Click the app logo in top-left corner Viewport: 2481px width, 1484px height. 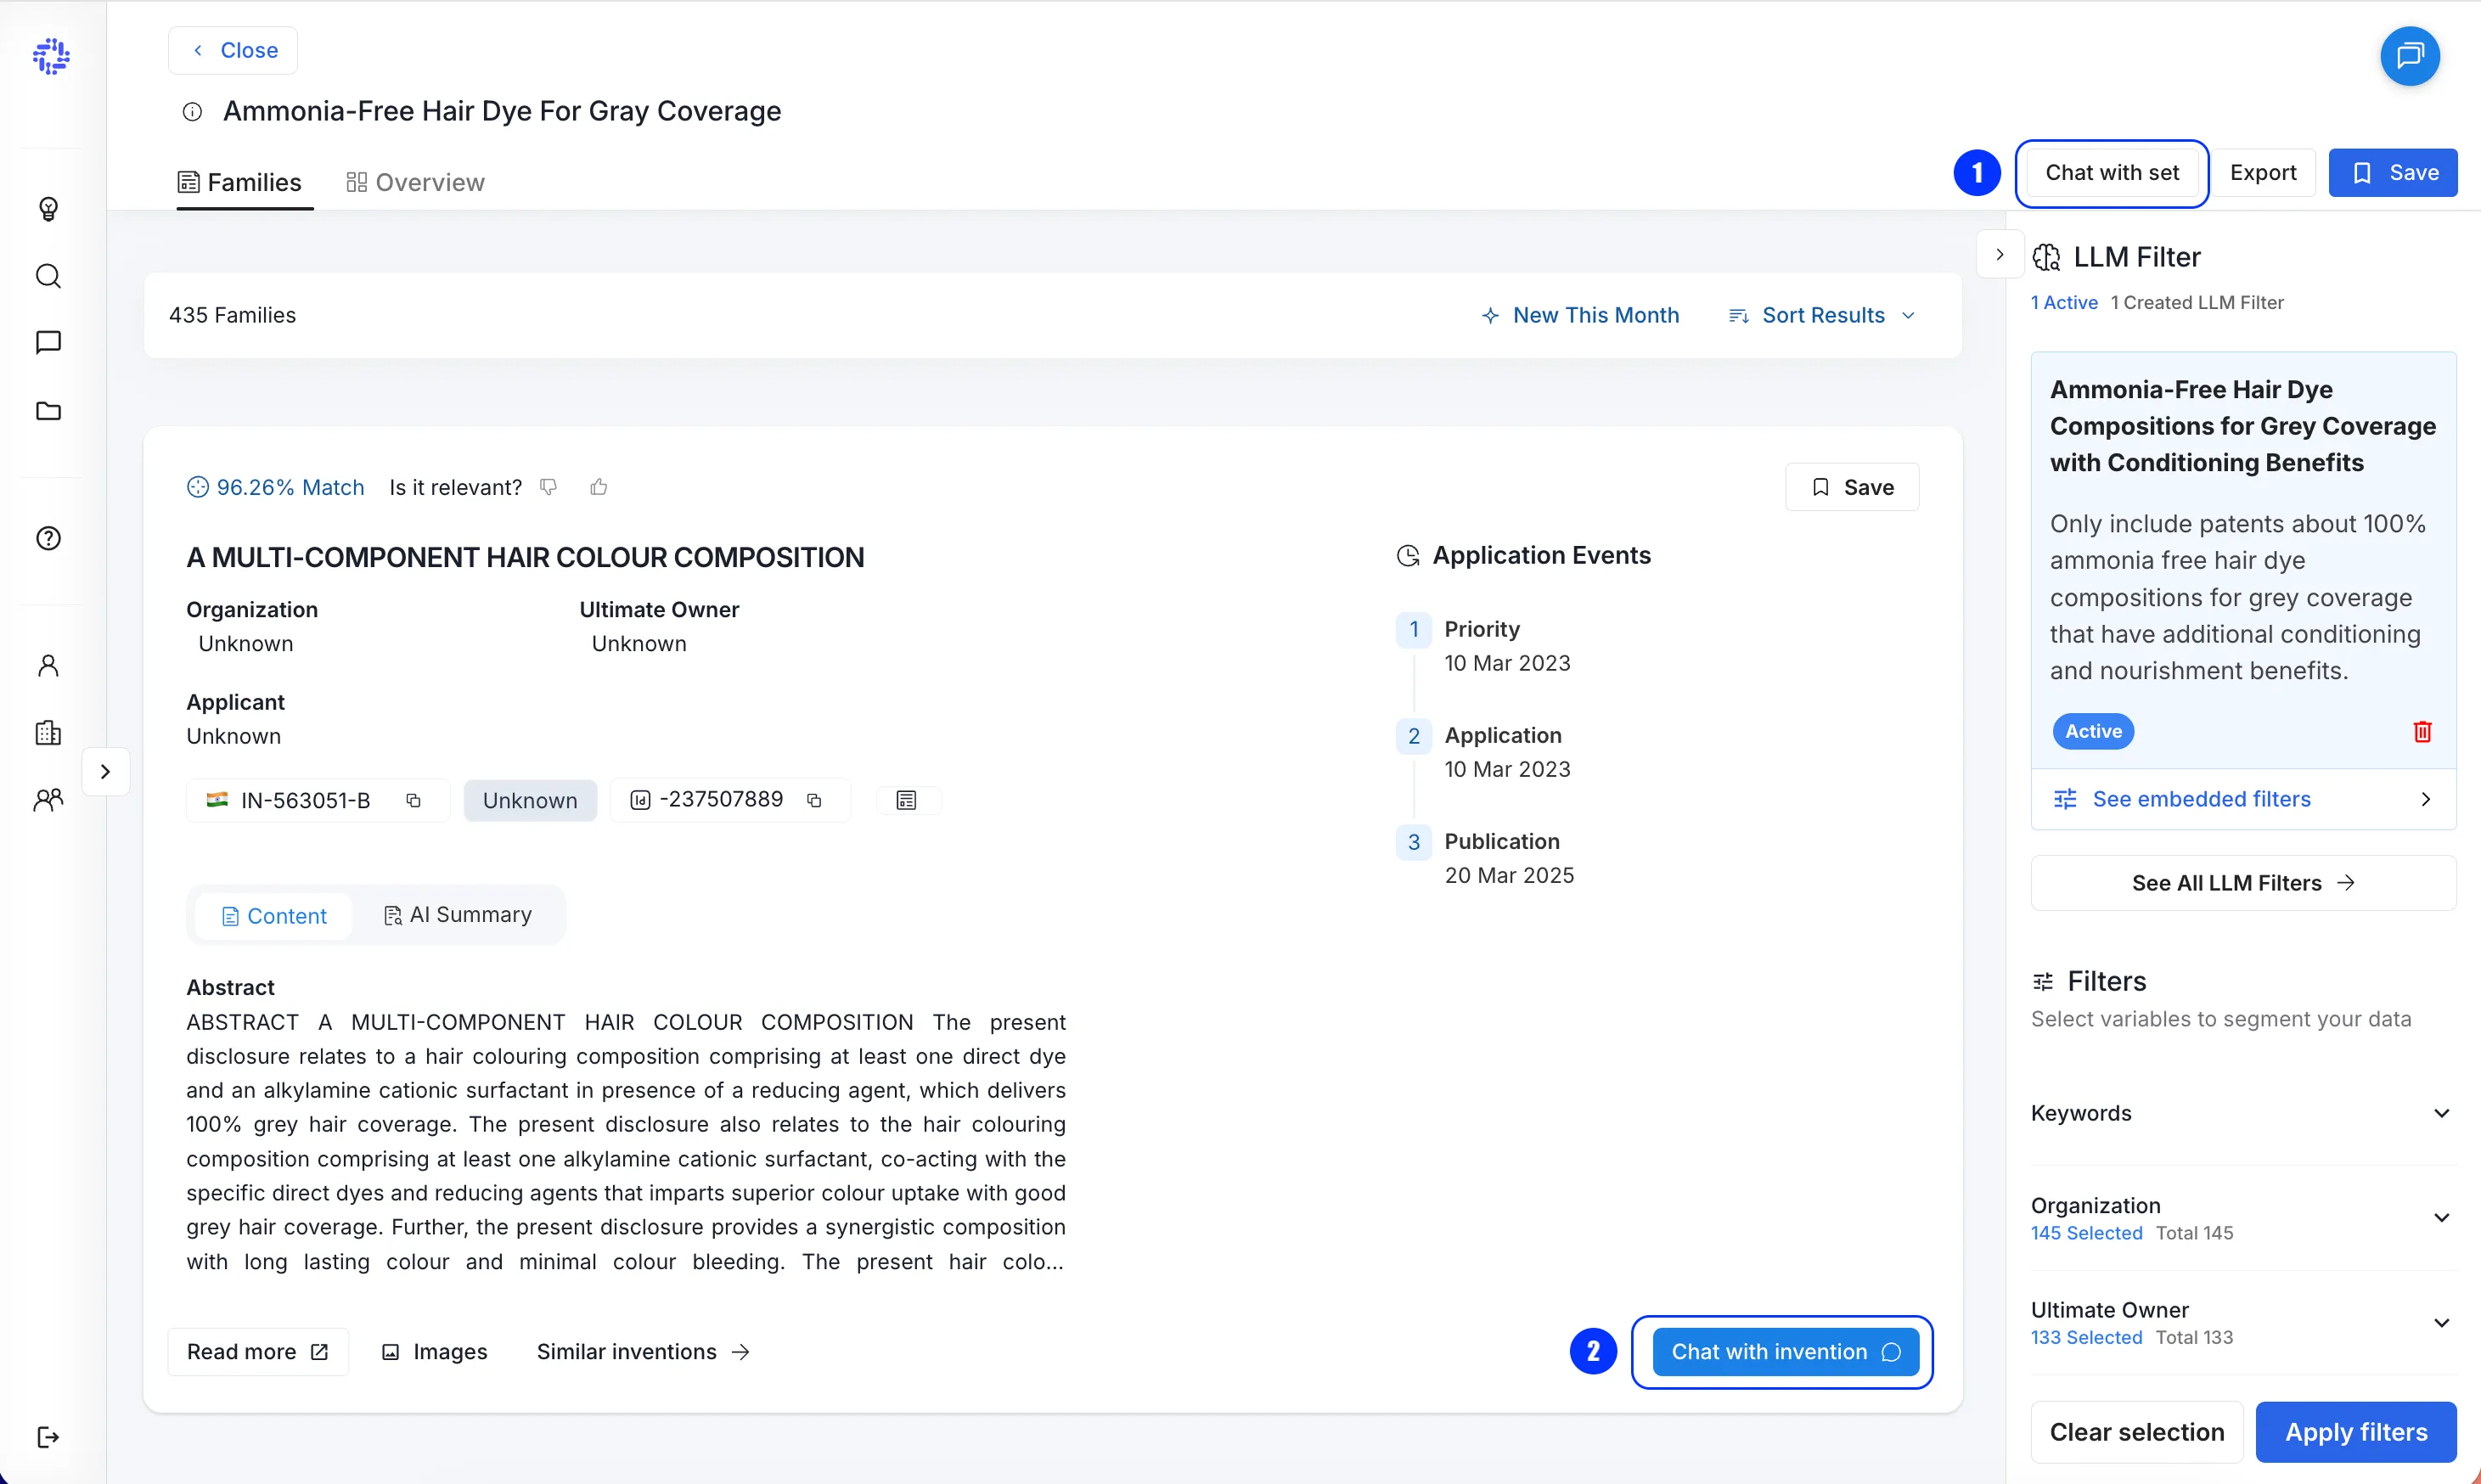[x=51, y=56]
